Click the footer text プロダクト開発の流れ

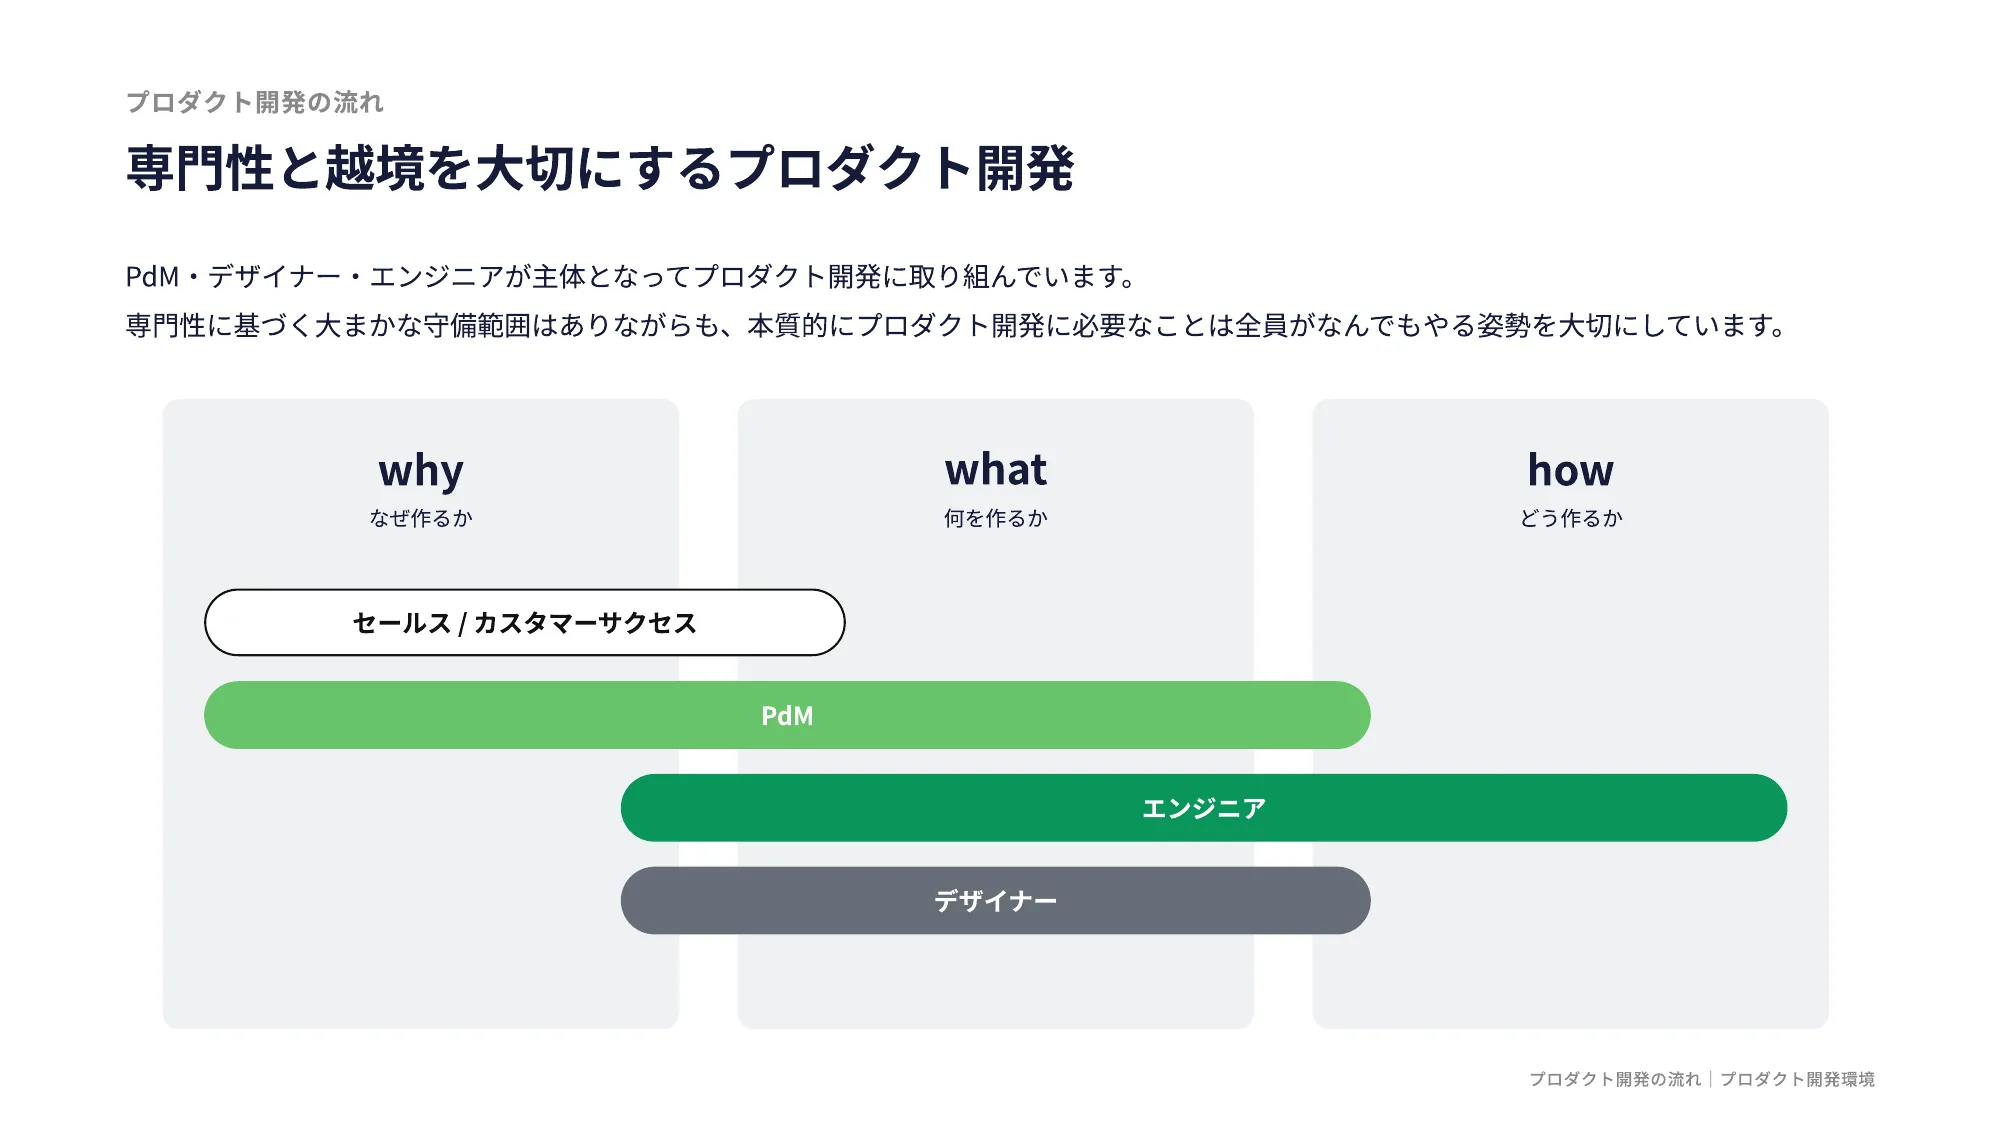(x=1615, y=1079)
